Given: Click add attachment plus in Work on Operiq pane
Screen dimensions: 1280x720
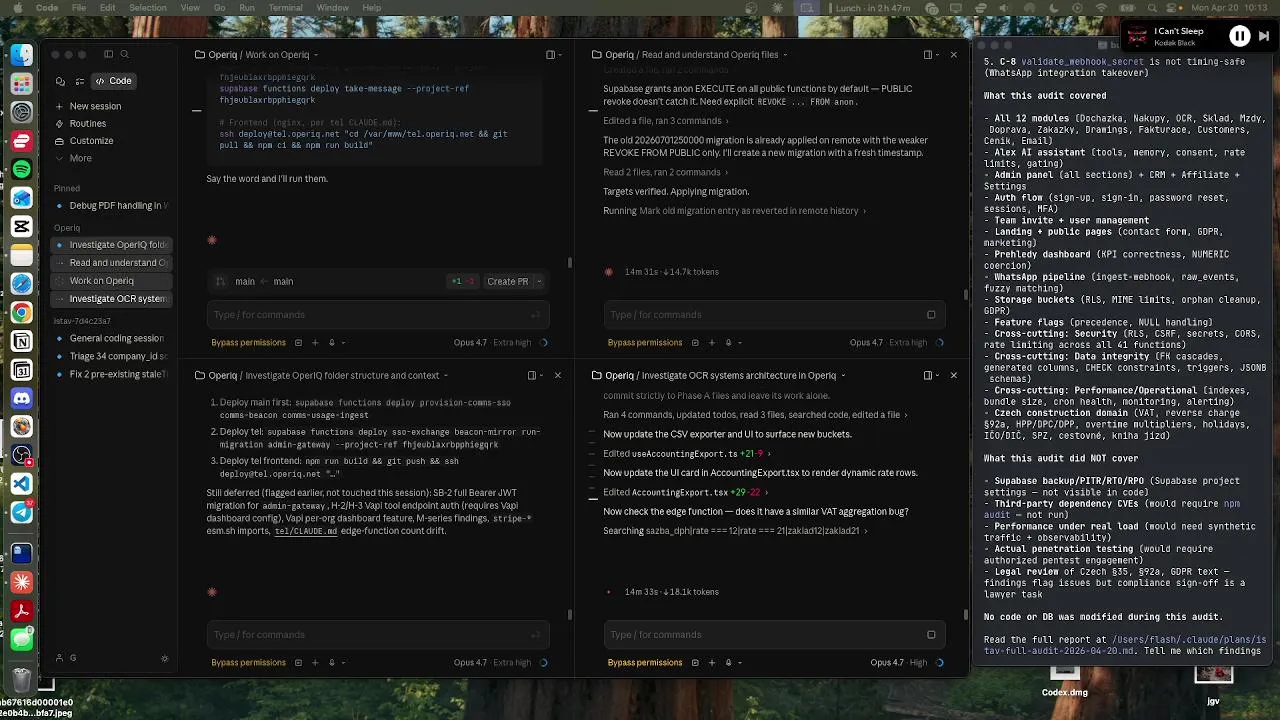Looking at the screenshot, I should [x=315, y=343].
